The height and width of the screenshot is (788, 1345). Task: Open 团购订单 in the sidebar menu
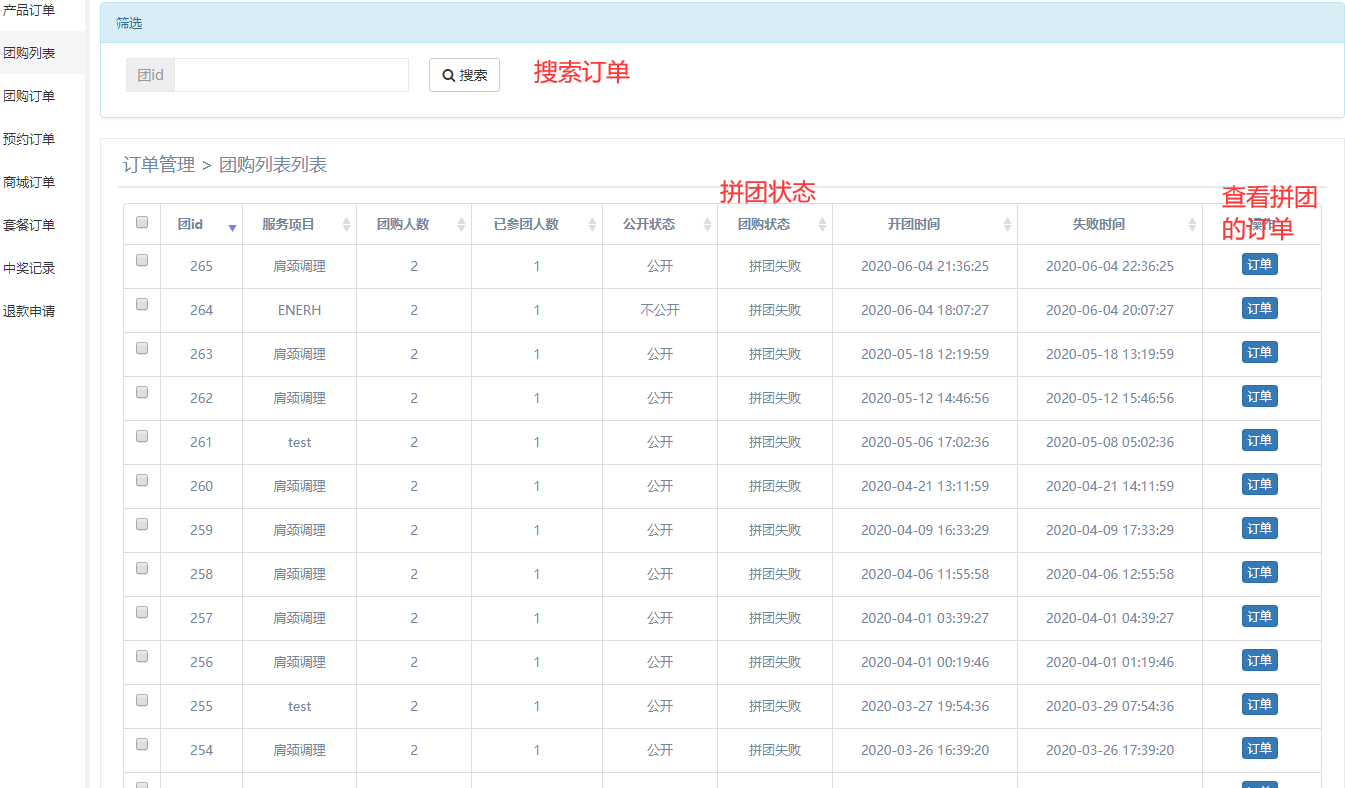click(29, 96)
